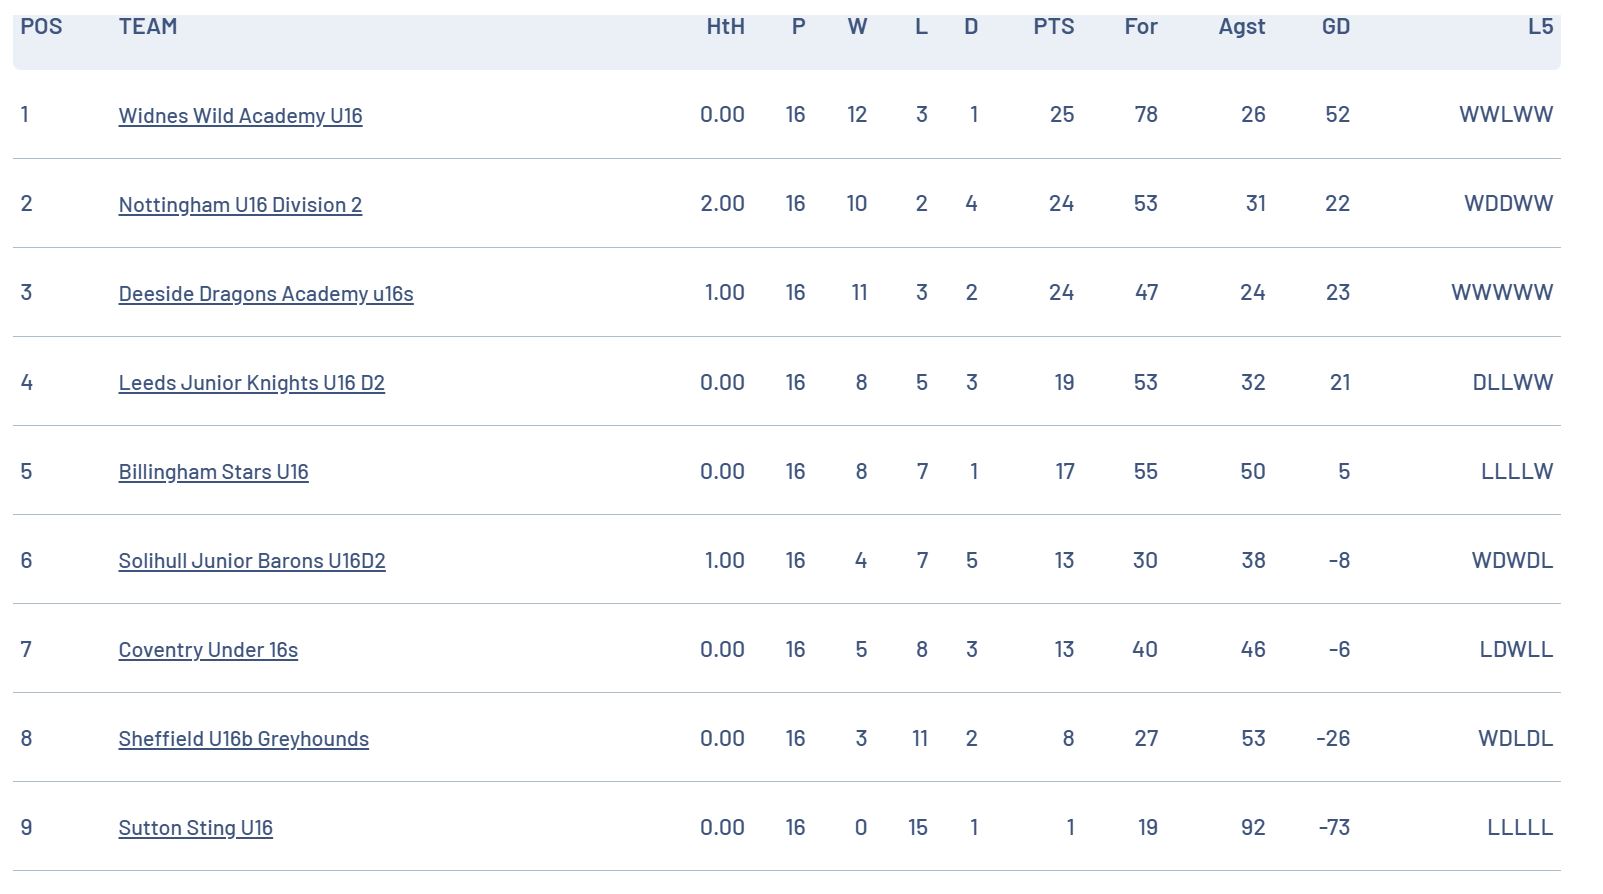This screenshot has width=1603, height=894.
Task: Open Sheffield U16b Greyhounds team link
Action: point(243,738)
